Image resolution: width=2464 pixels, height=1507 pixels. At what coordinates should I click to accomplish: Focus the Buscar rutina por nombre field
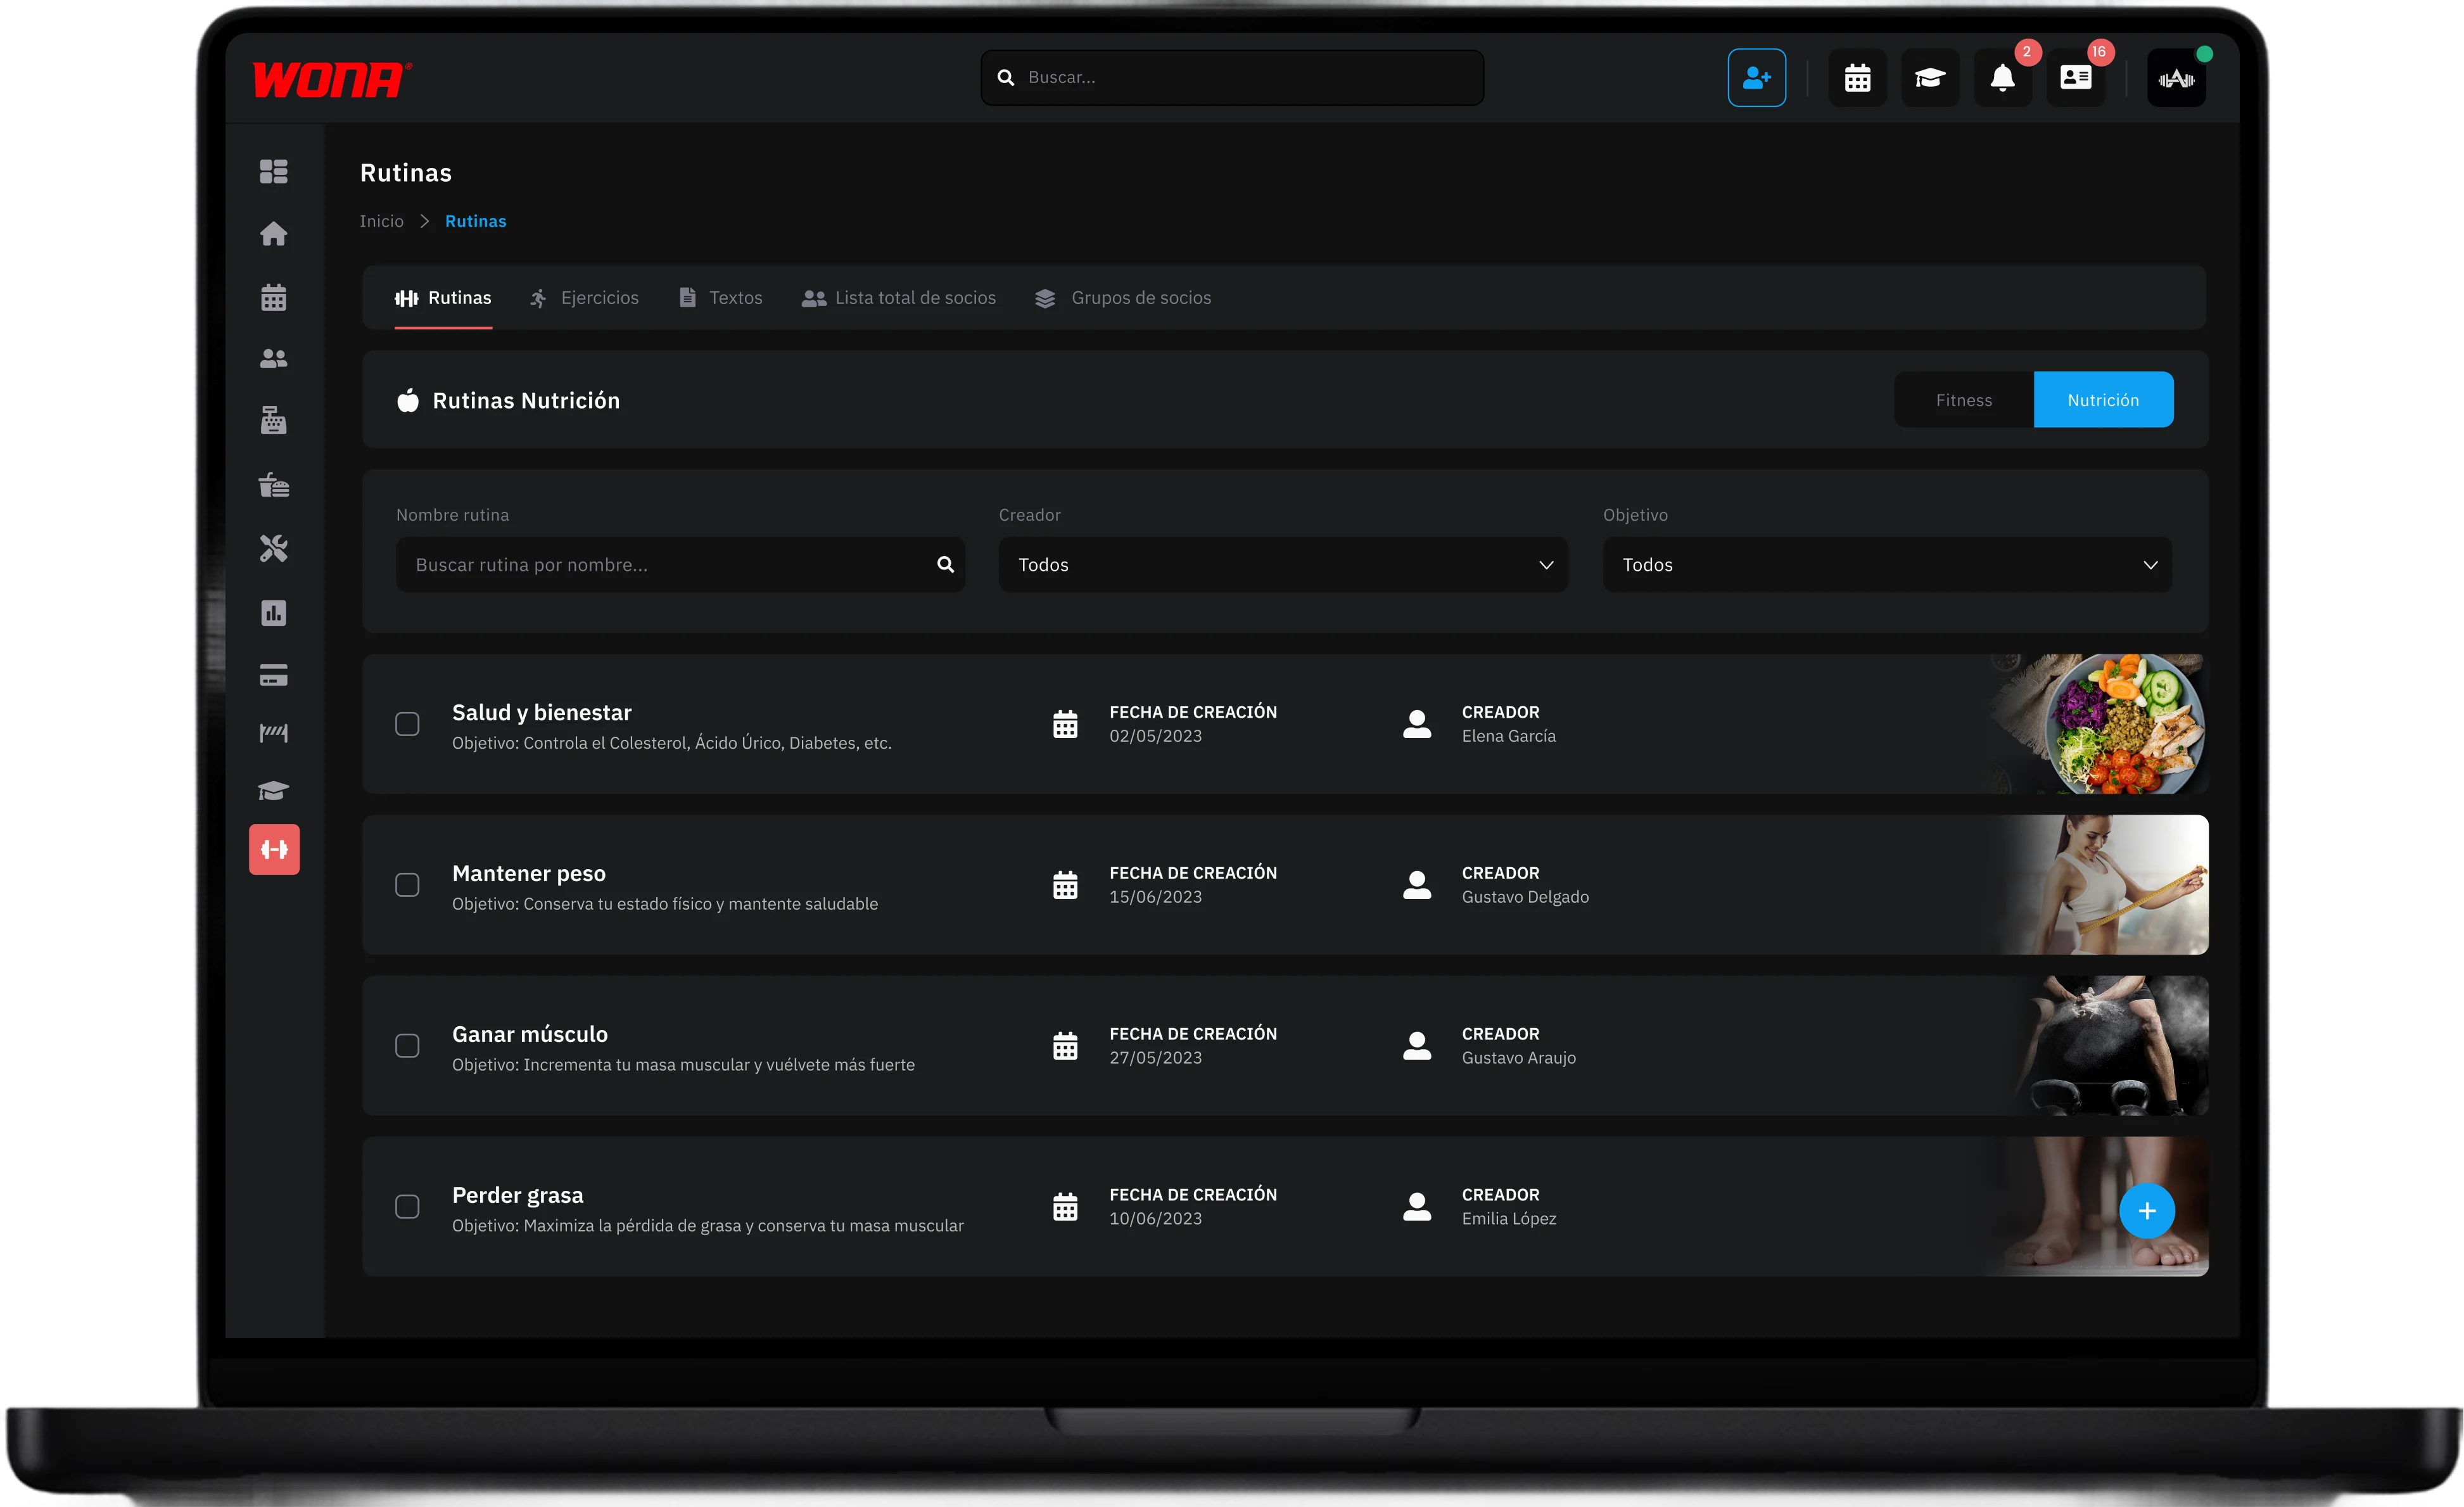point(680,565)
